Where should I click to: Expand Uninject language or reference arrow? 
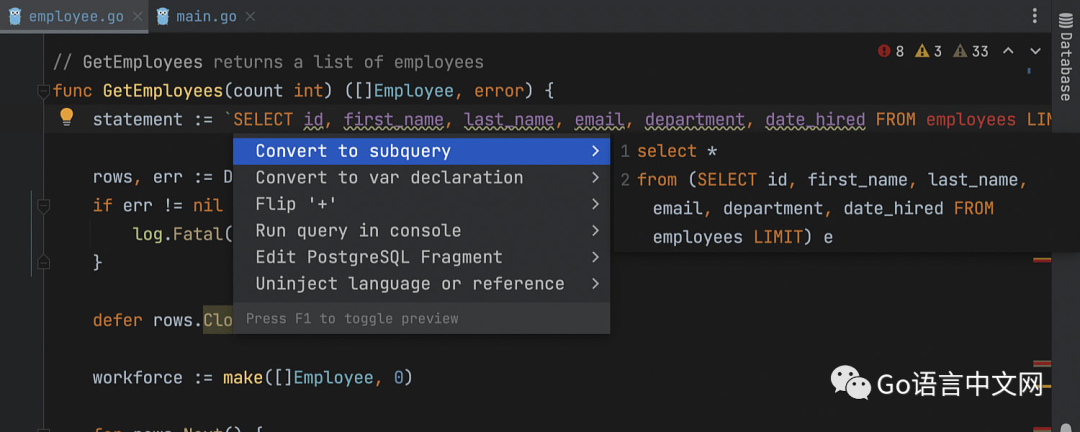[595, 284]
